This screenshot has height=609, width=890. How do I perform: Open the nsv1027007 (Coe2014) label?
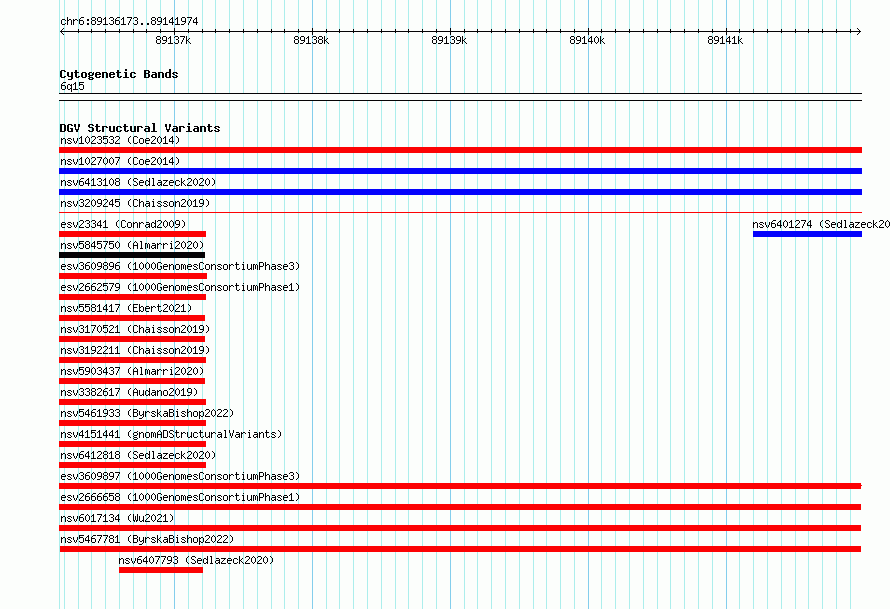click(x=120, y=161)
